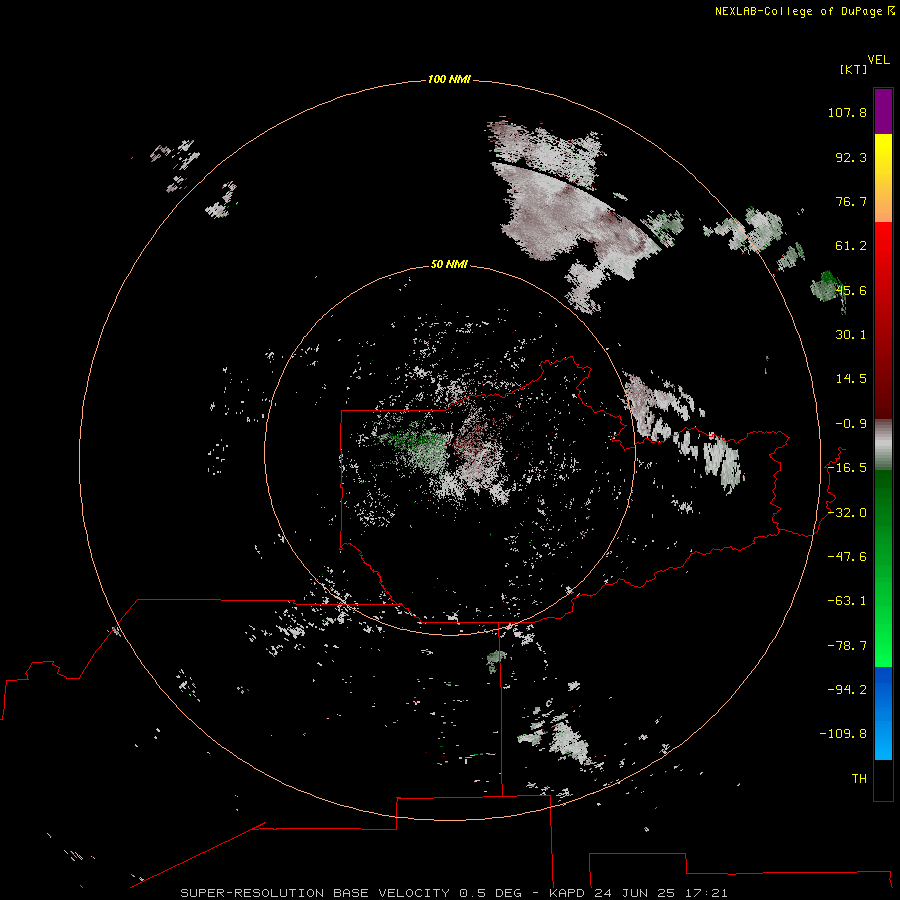This screenshot has width=900, height=900.
Task: Click the 76.7 velocity scale value
Action: 851,201
